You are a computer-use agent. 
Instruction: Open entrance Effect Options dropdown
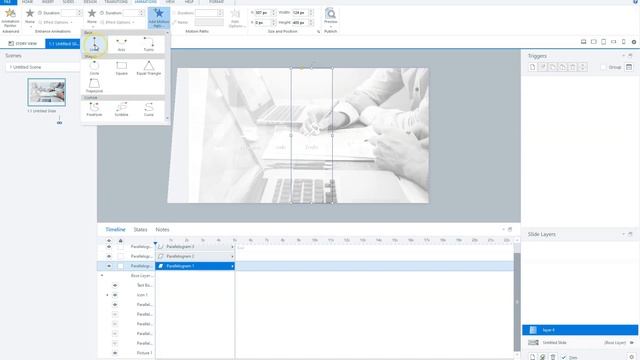[56, 22]
